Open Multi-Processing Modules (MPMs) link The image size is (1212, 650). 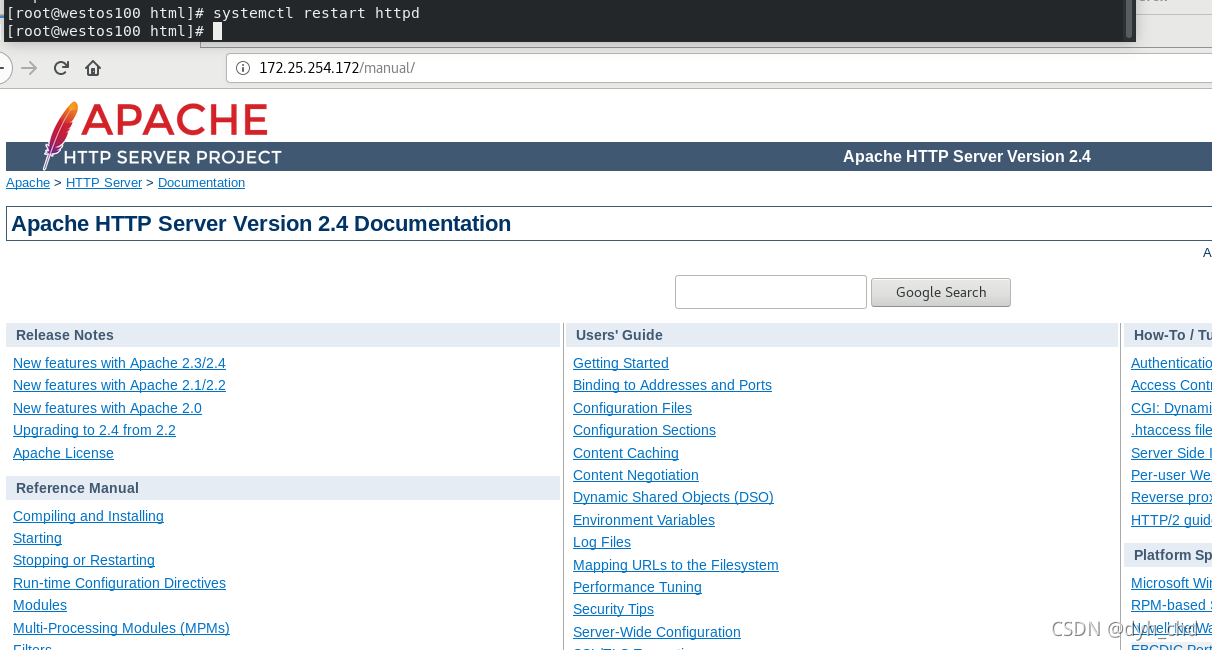(121, 628)
